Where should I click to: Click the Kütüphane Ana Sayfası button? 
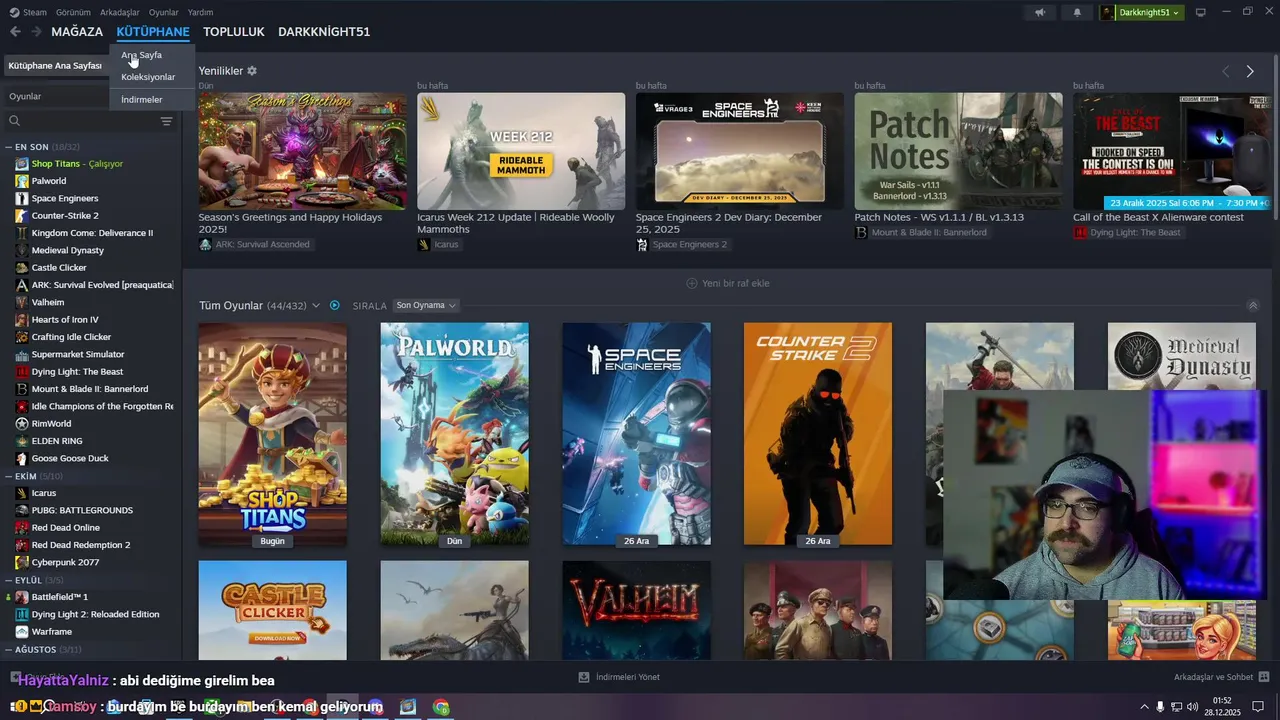(56, 65)
